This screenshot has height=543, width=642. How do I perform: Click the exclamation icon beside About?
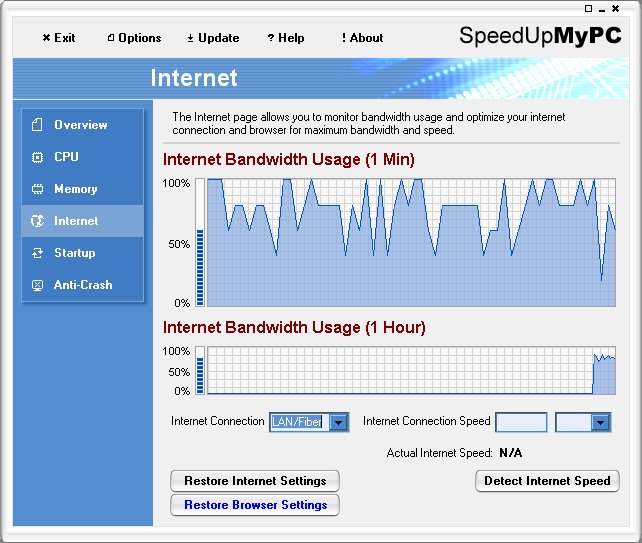tap(344, 38)
